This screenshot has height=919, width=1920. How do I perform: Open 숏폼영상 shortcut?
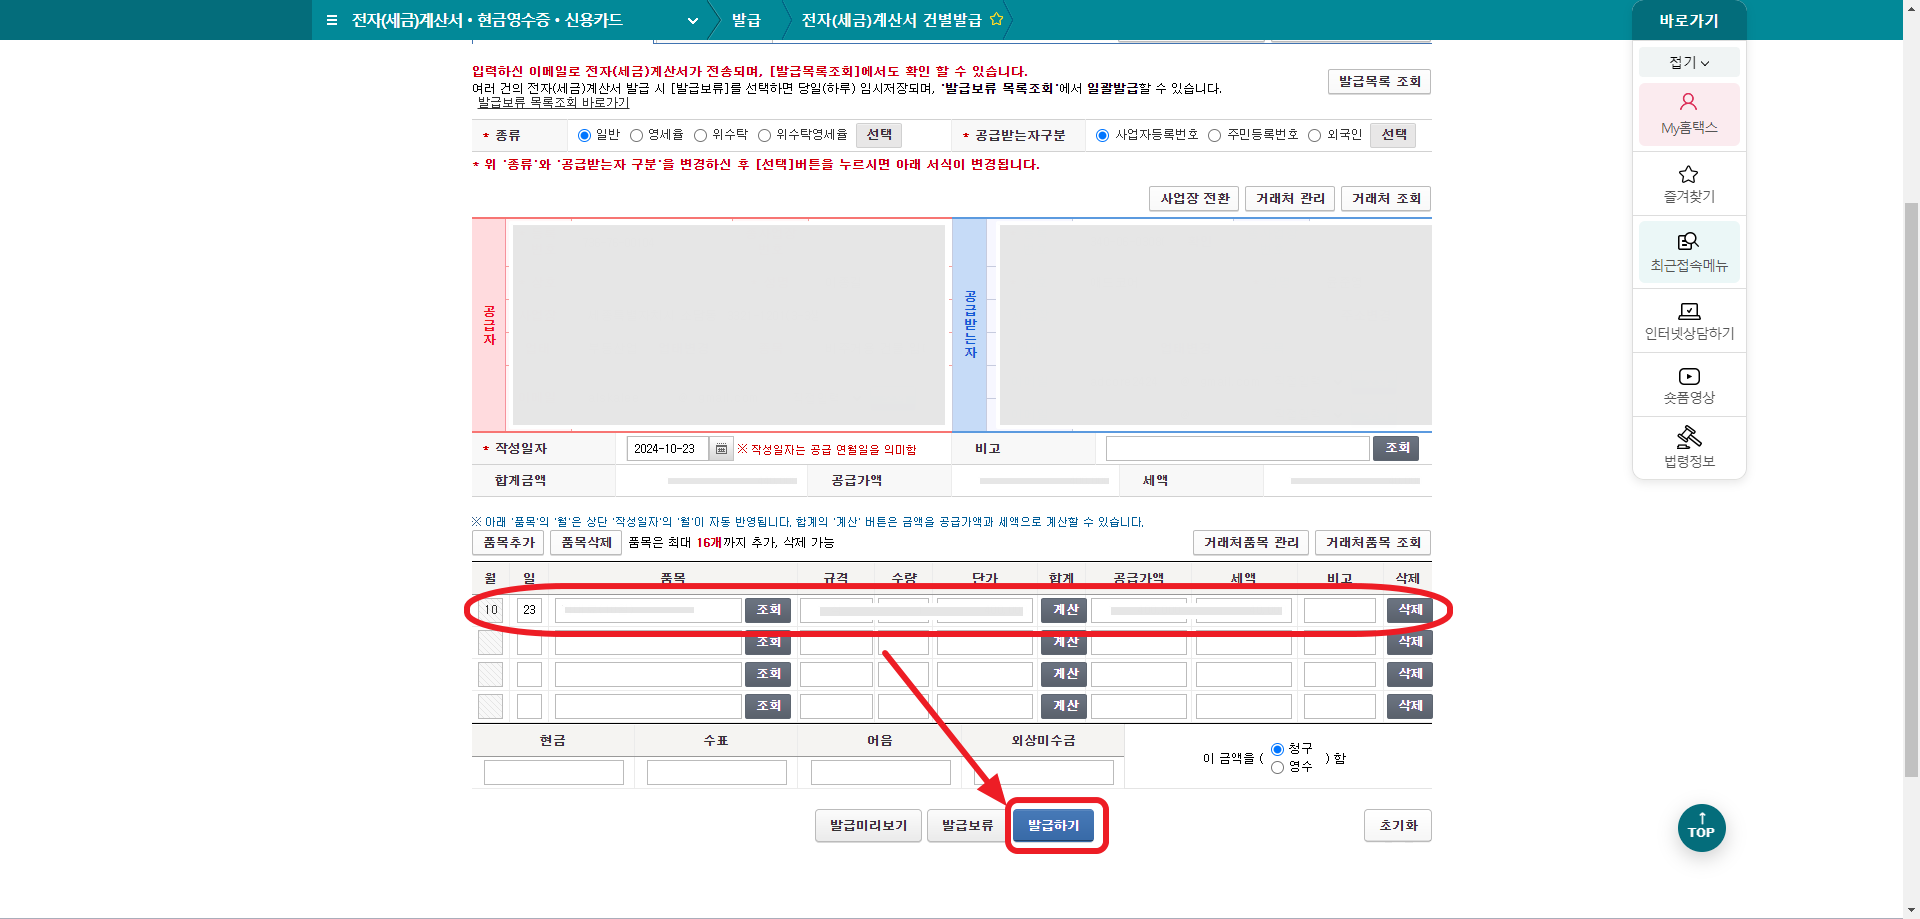1689,385
